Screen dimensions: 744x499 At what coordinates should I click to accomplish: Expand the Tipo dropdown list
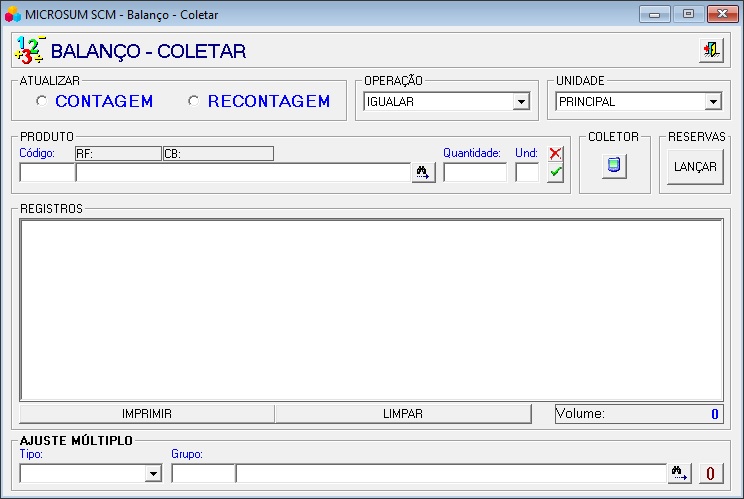153,473
